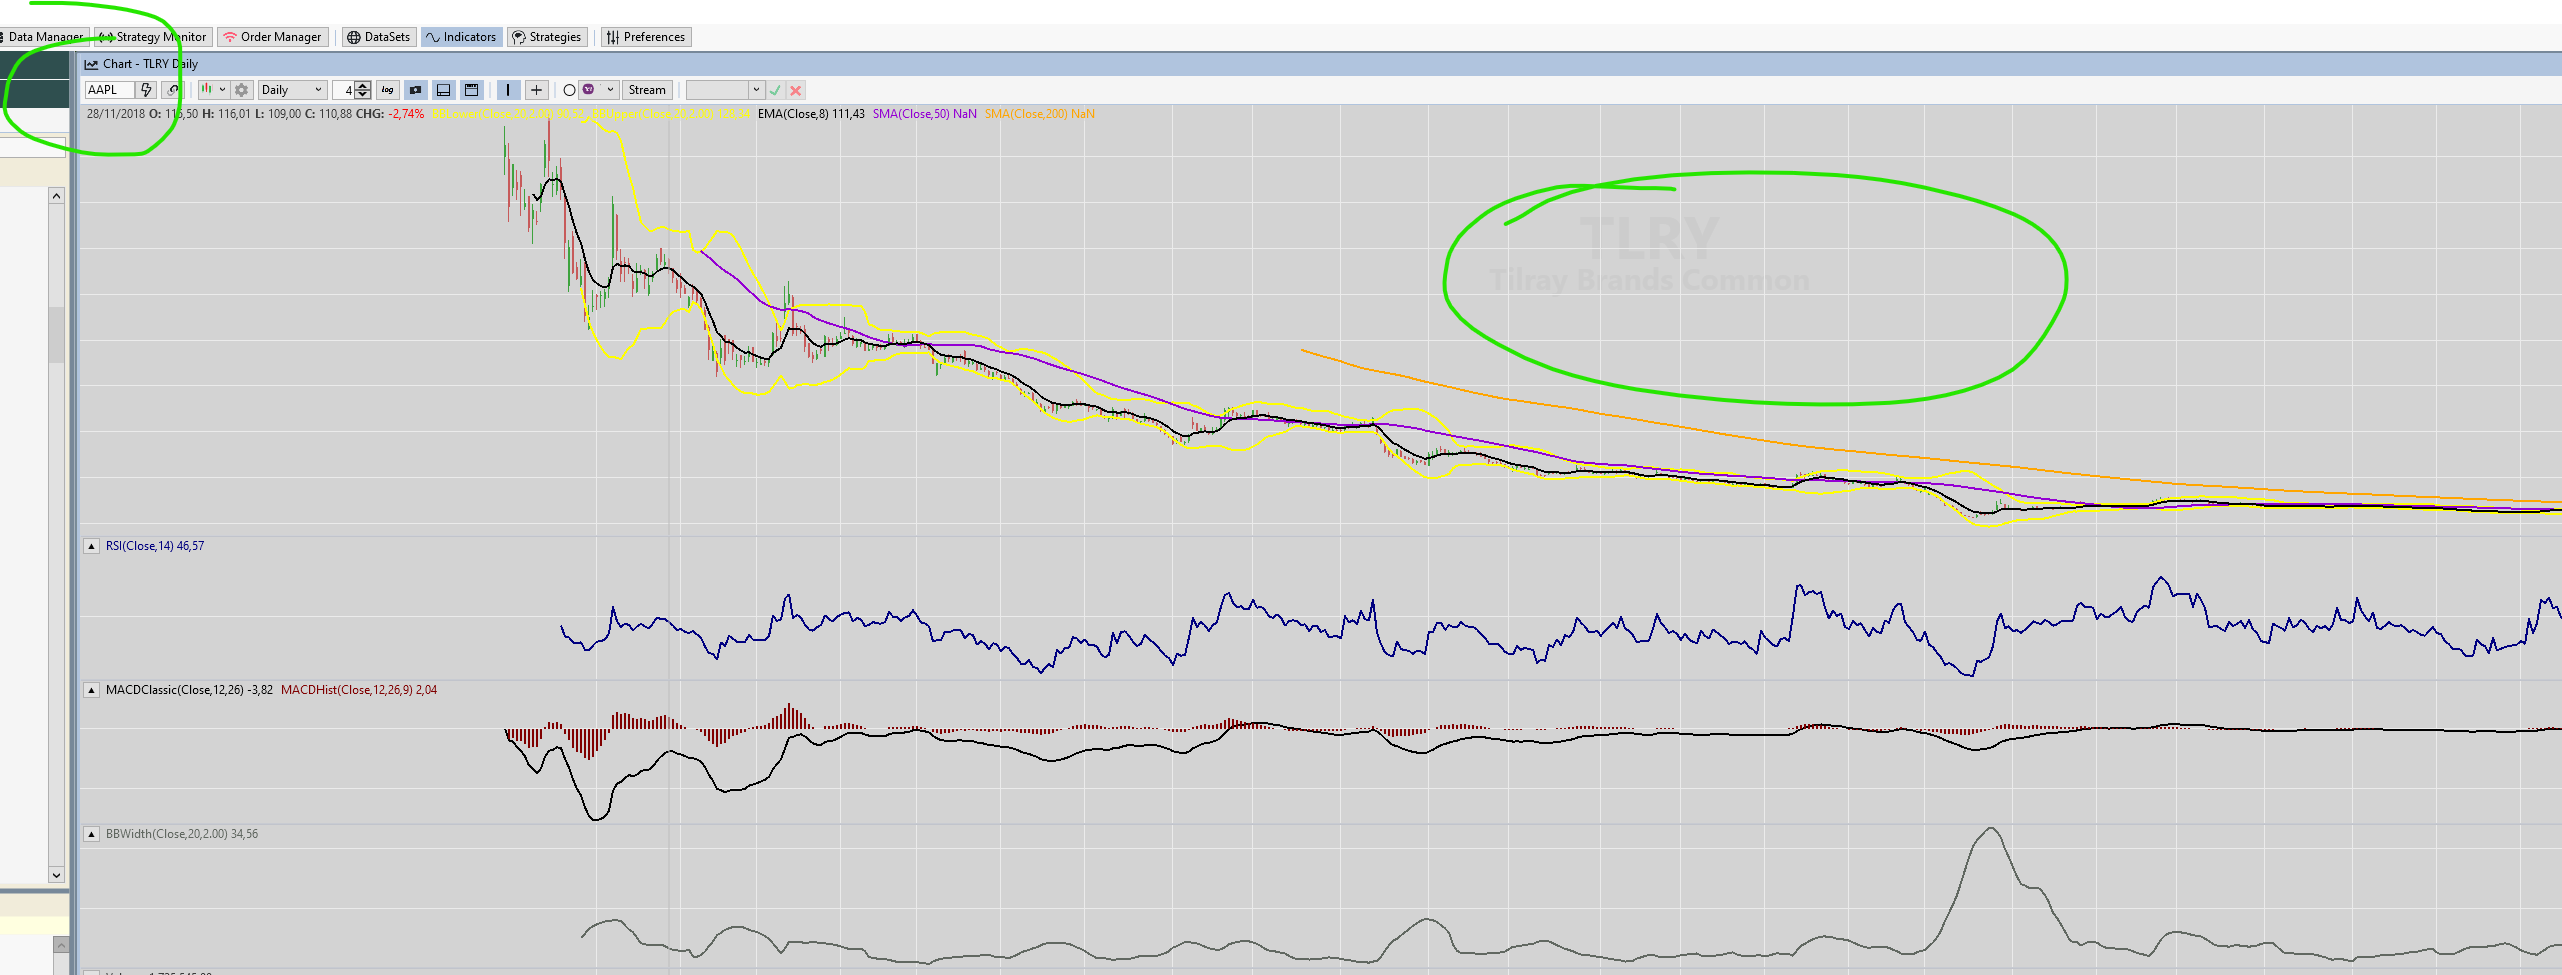Open chart style gear settings
Screen dimensions: 2562x975
241,90
